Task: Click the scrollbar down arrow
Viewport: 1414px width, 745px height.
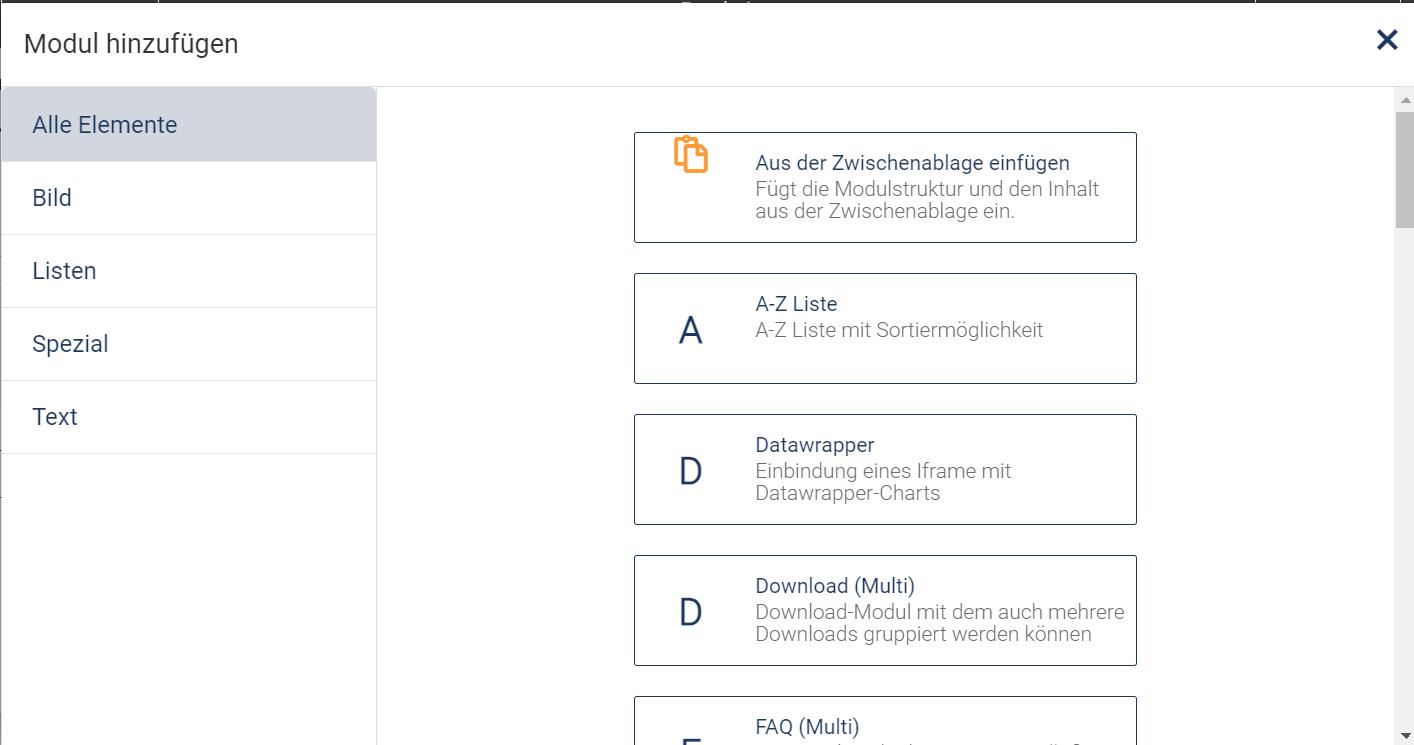Action: click(1405, 736)
